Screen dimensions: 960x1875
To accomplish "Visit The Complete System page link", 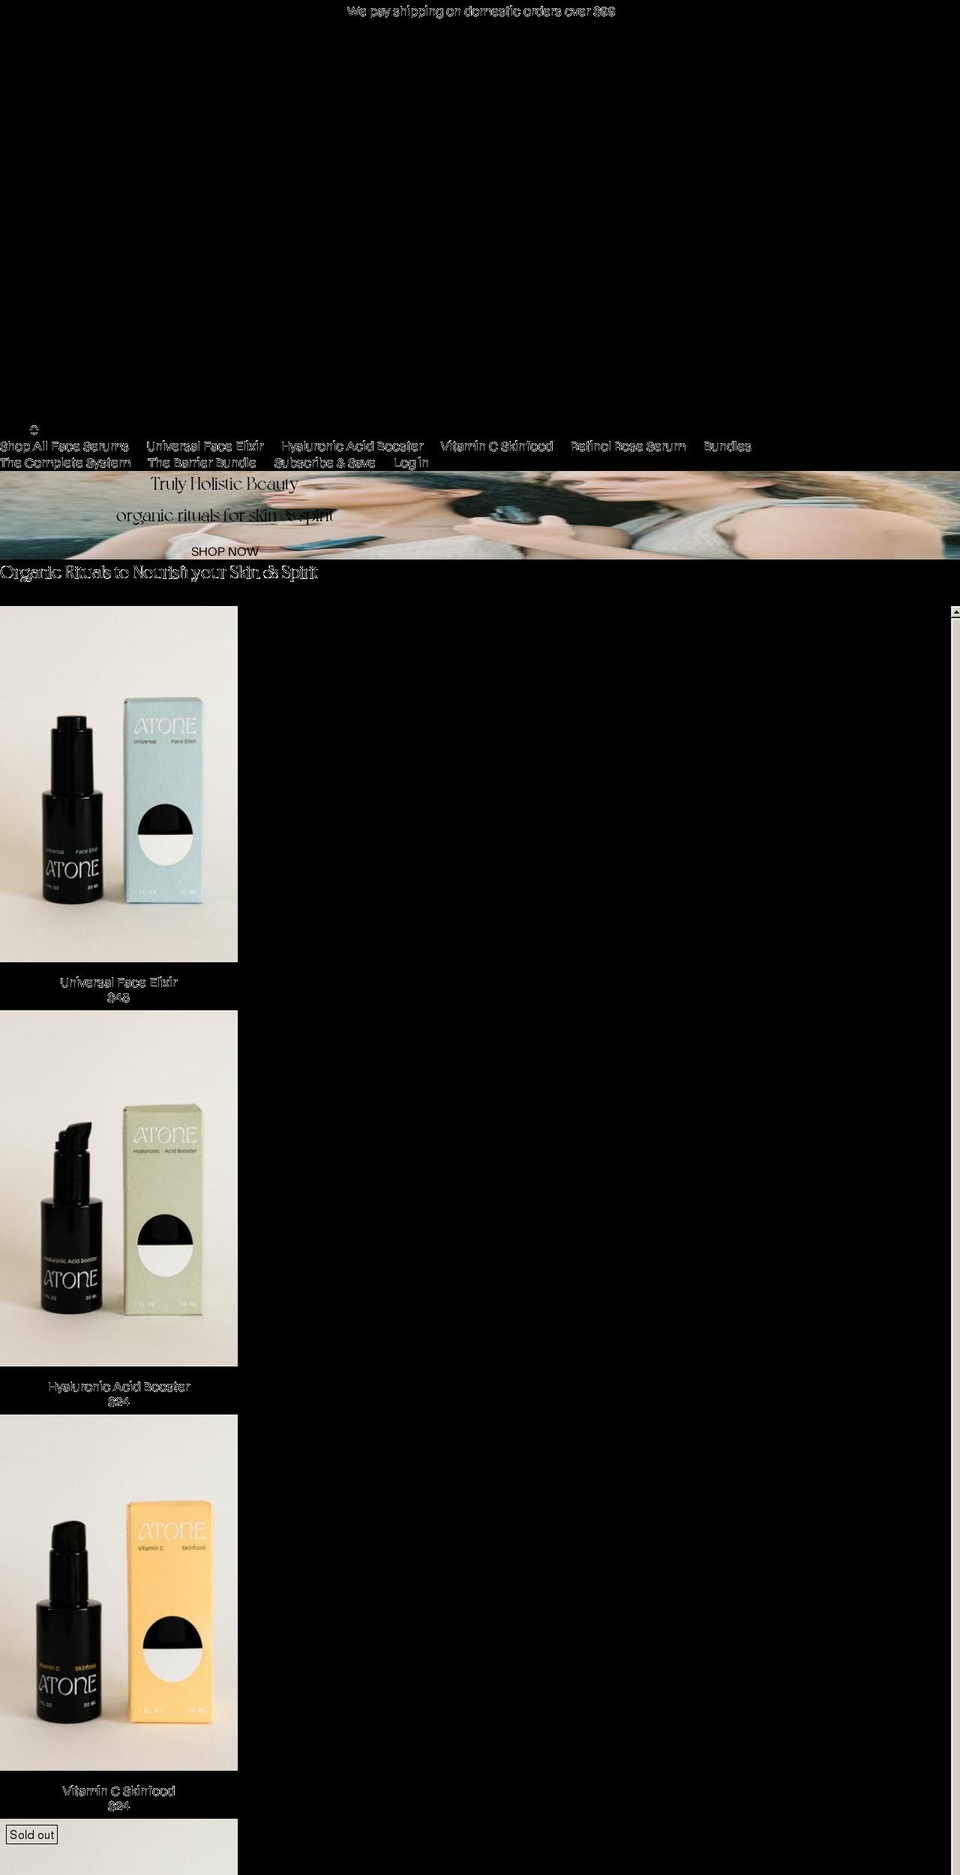I will pos(65,462).
